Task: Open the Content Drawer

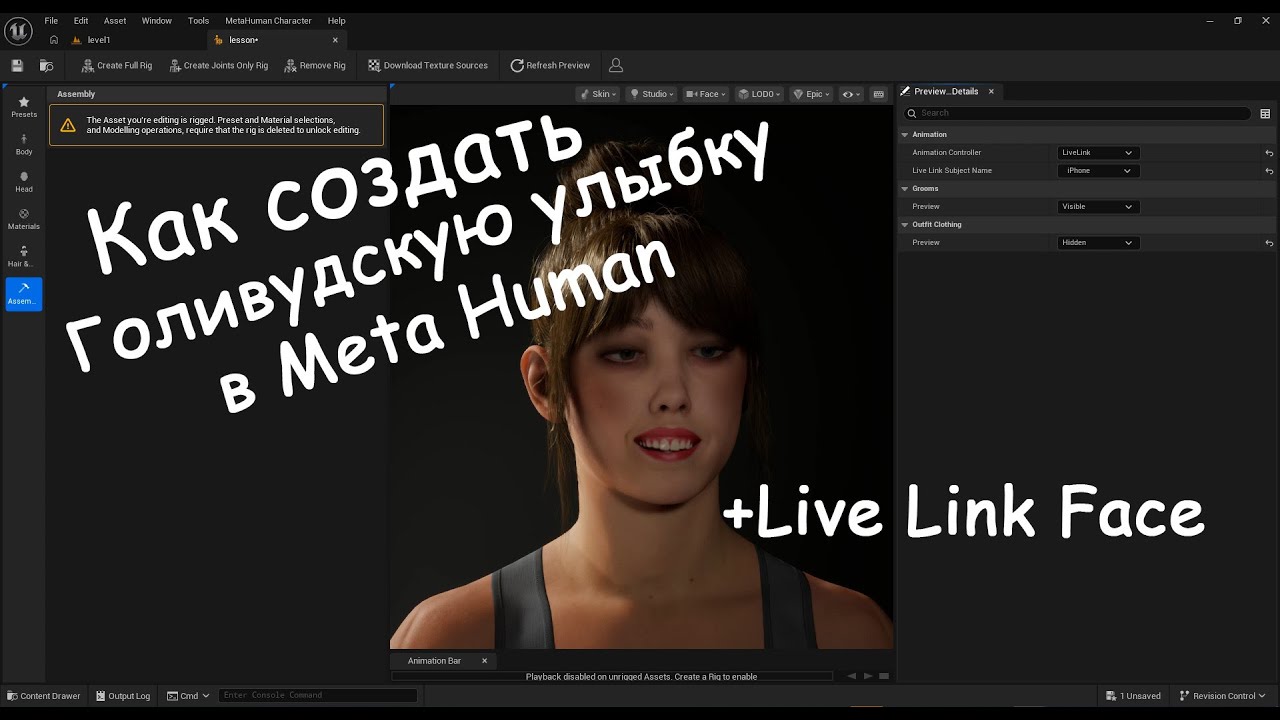Action: pyautogui.click(x=43, y=696)
